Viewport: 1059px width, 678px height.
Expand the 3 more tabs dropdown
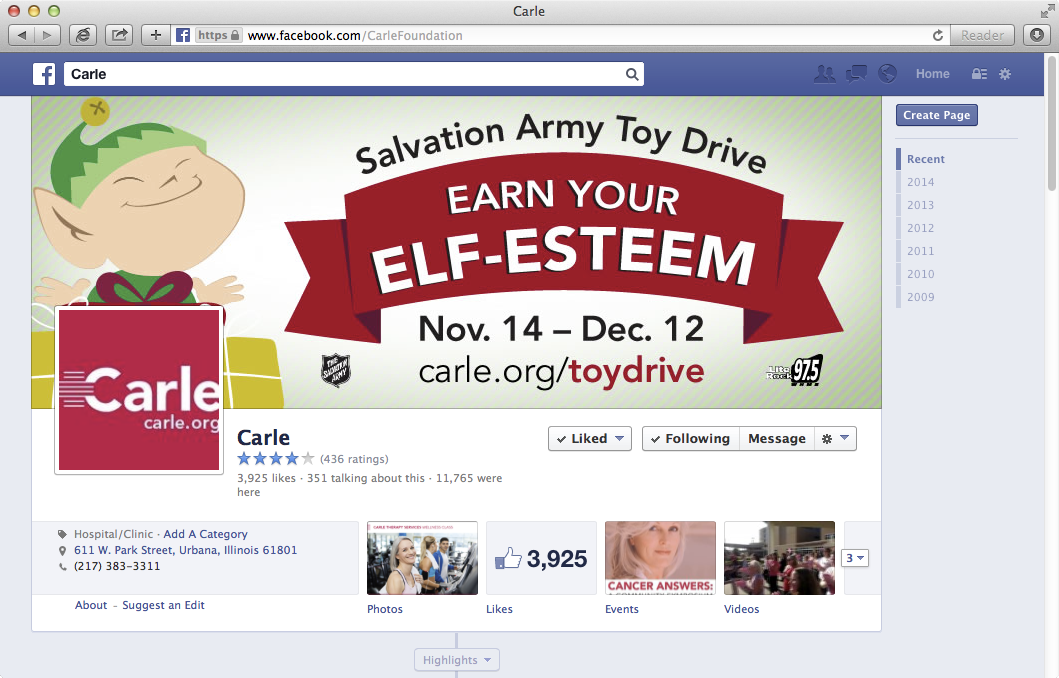pyautogui.click(x=855, y=558)
